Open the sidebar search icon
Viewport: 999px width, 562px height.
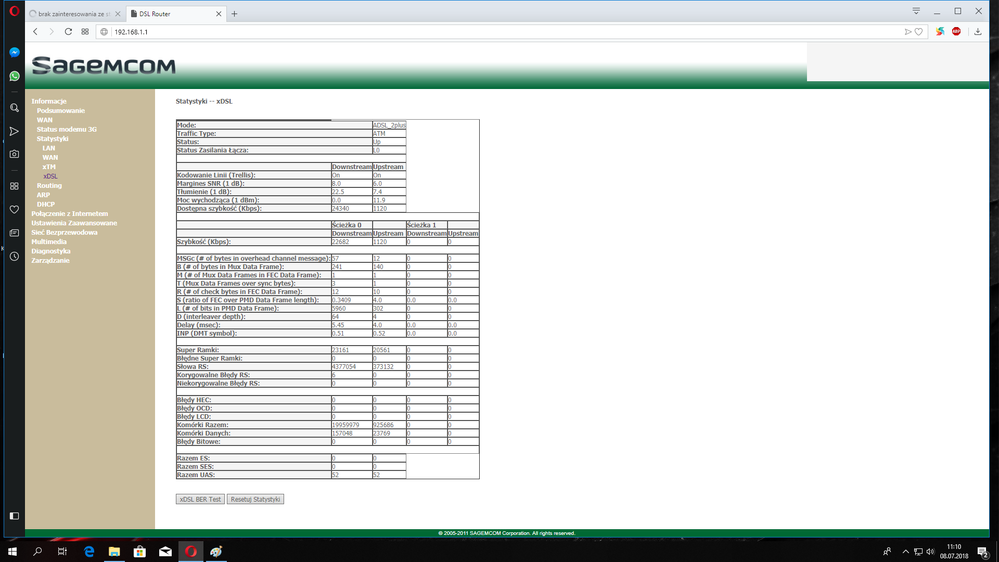[x=14, y=108]
